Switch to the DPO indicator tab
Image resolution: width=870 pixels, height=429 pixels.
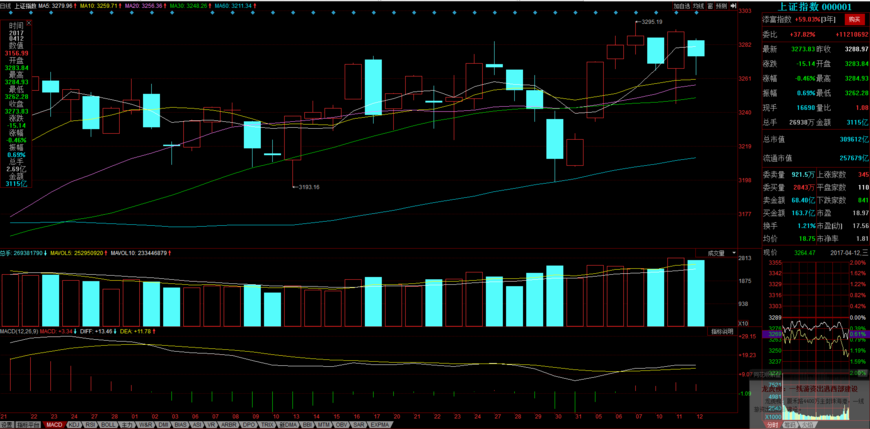click(248, 425)
